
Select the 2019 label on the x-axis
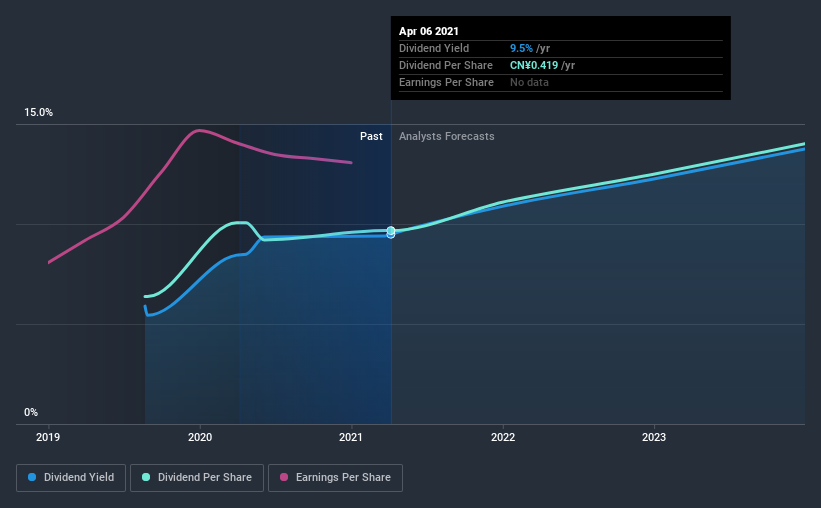click(x=48, y=437)
